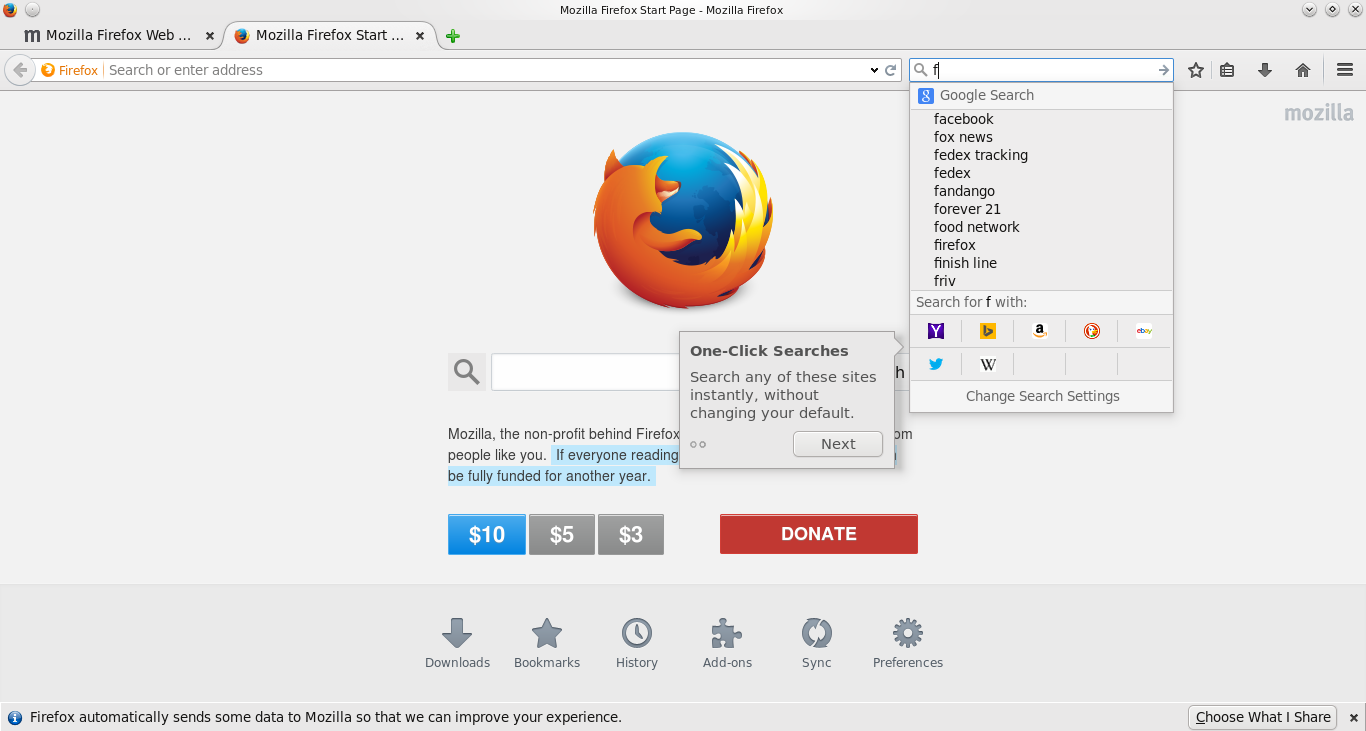This screenshot has height=731, width=1366.
Task: Open Preferences from the page footer
Action: pos(908,643)
